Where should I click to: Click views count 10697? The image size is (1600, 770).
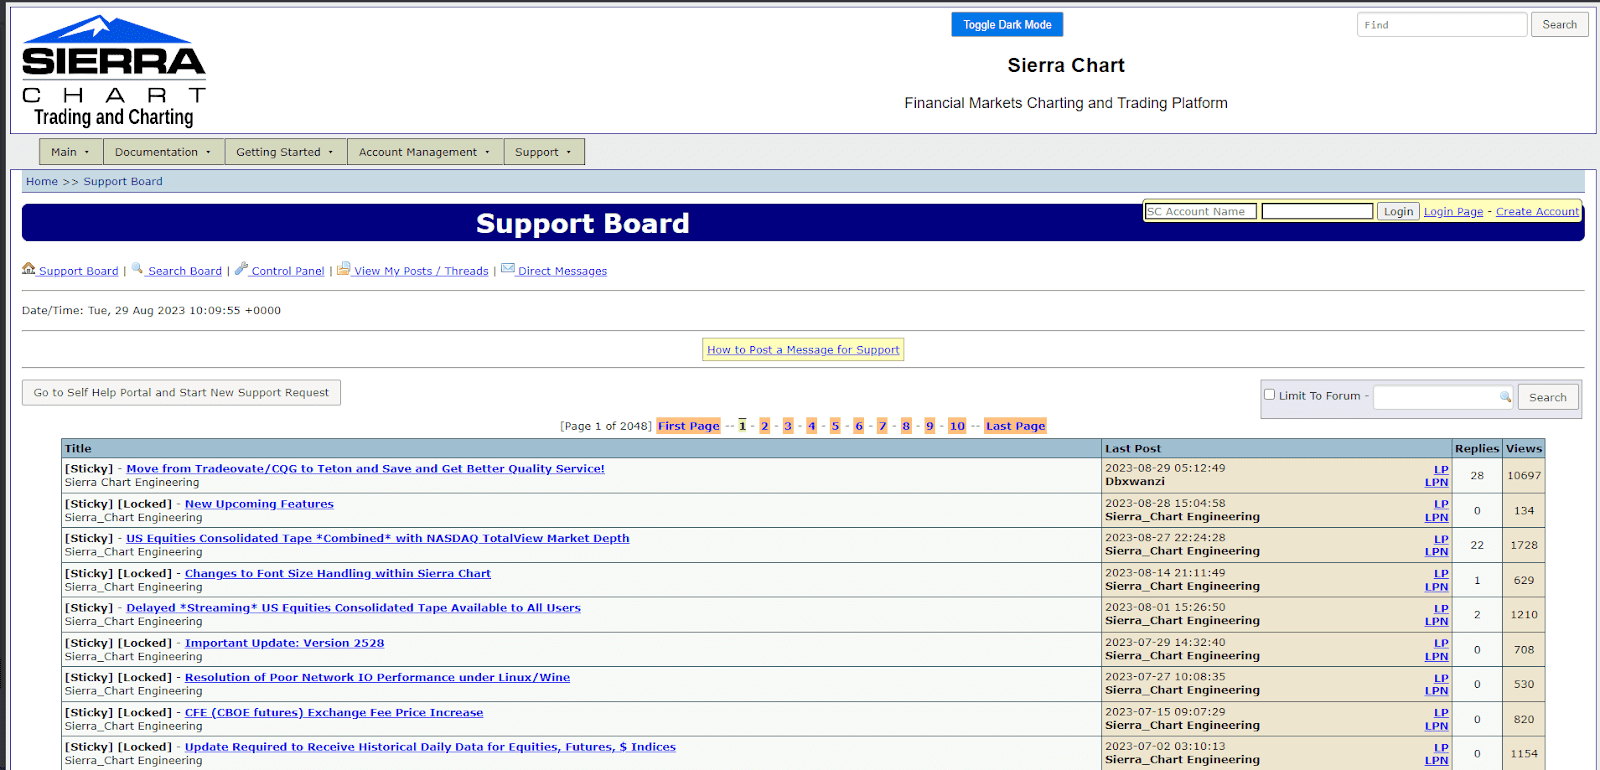(x=1524, y=475)
